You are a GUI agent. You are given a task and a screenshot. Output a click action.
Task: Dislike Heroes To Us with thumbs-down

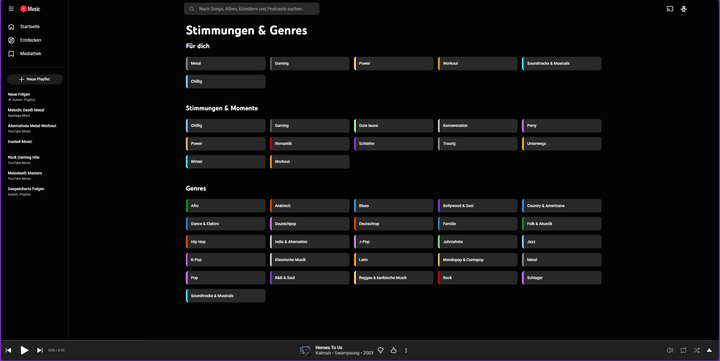pyautogui.click(x=381, y=350)
